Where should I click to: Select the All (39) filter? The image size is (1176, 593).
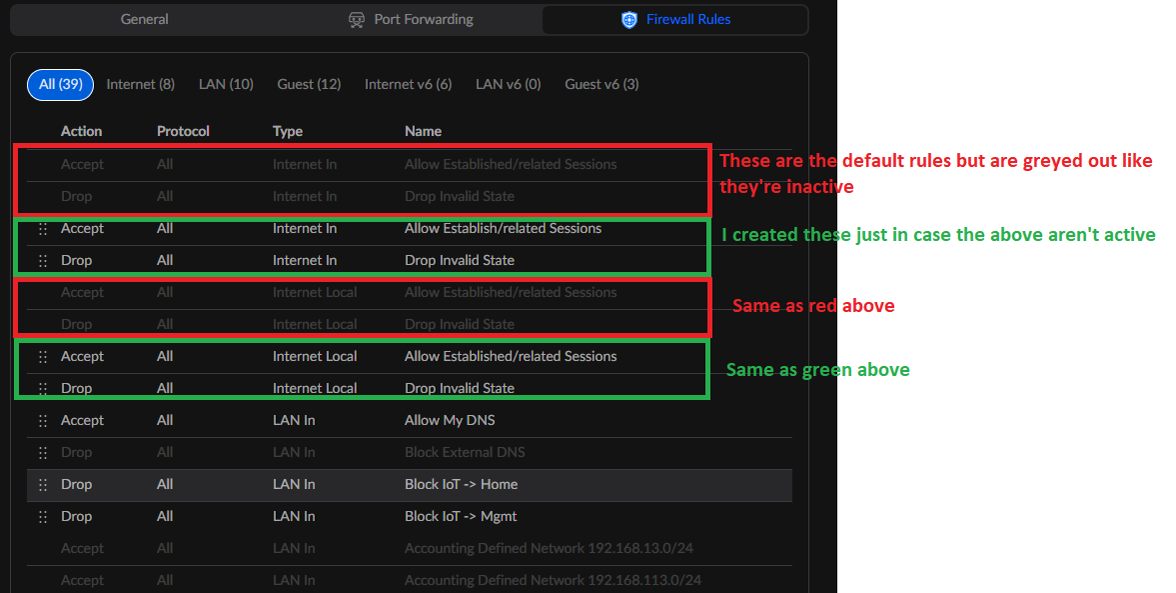[61, 84]
